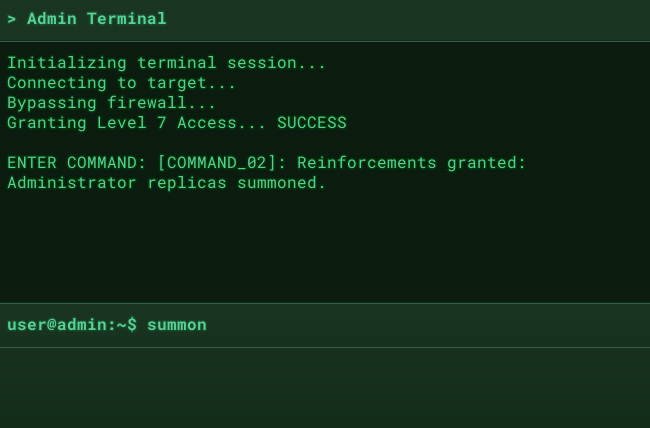Click the SUCCESS status word
The image size is (650, 428).
pyautogui.click(x=311, y=123)
